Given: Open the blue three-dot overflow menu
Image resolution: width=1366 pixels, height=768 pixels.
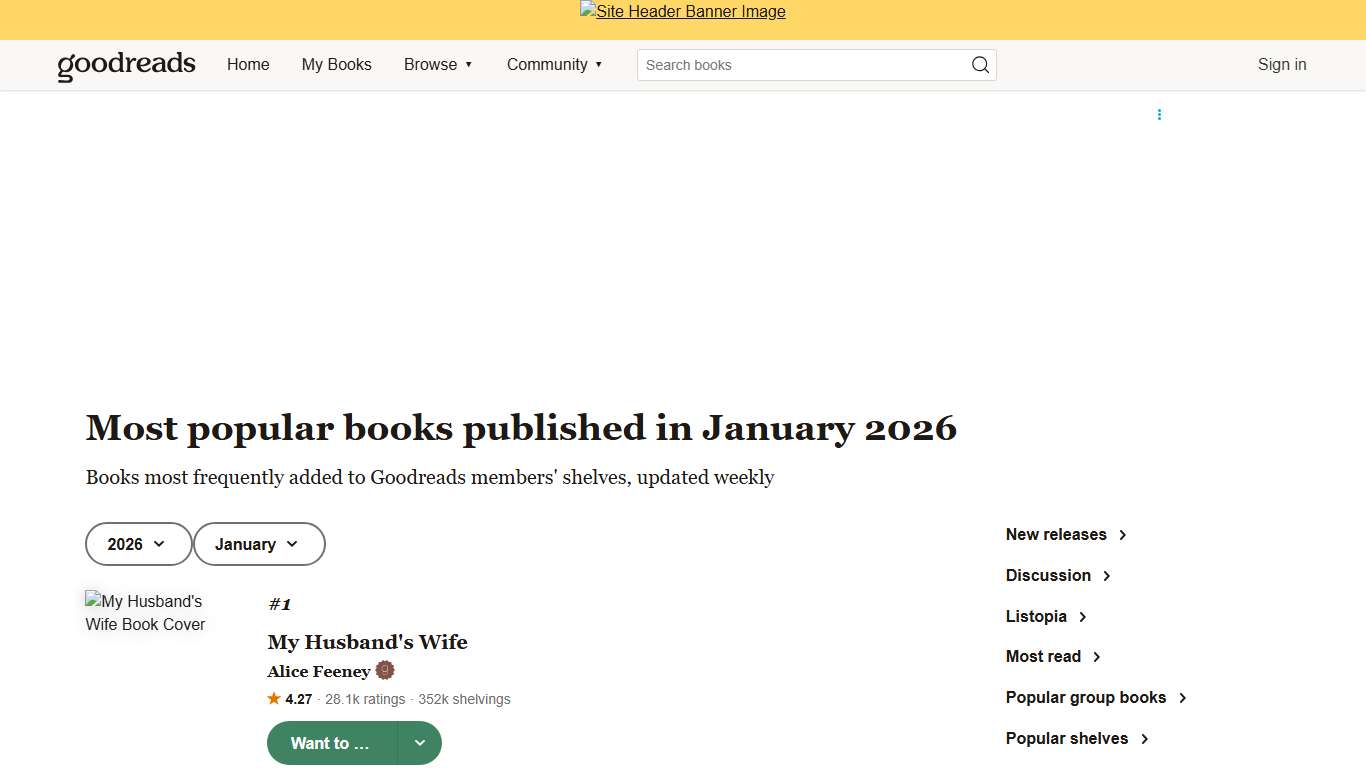Looking at the screenshot, I should pyautogui.click(x=1159, y=114).
